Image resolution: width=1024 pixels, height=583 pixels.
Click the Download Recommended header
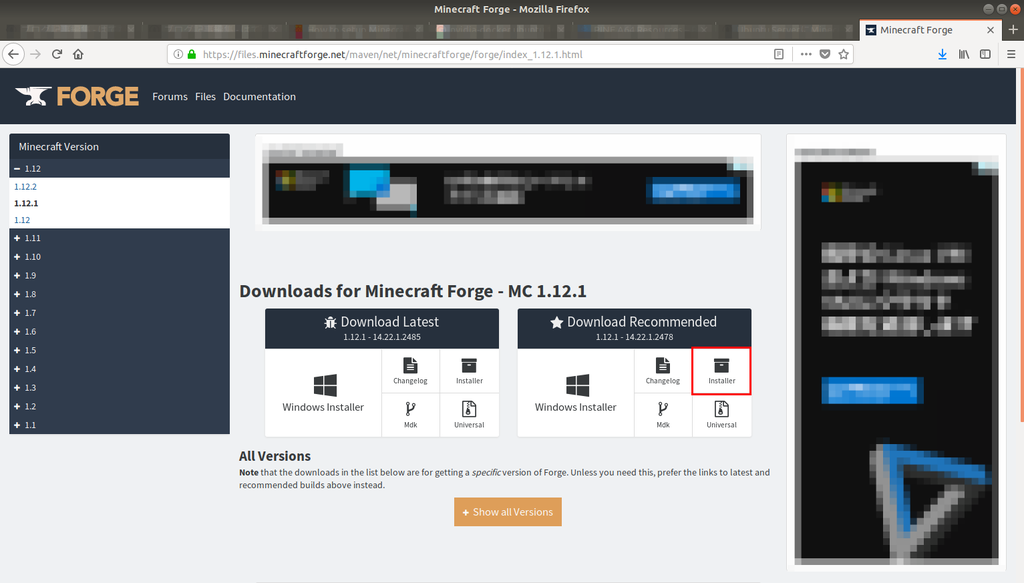tap(634, 328)
